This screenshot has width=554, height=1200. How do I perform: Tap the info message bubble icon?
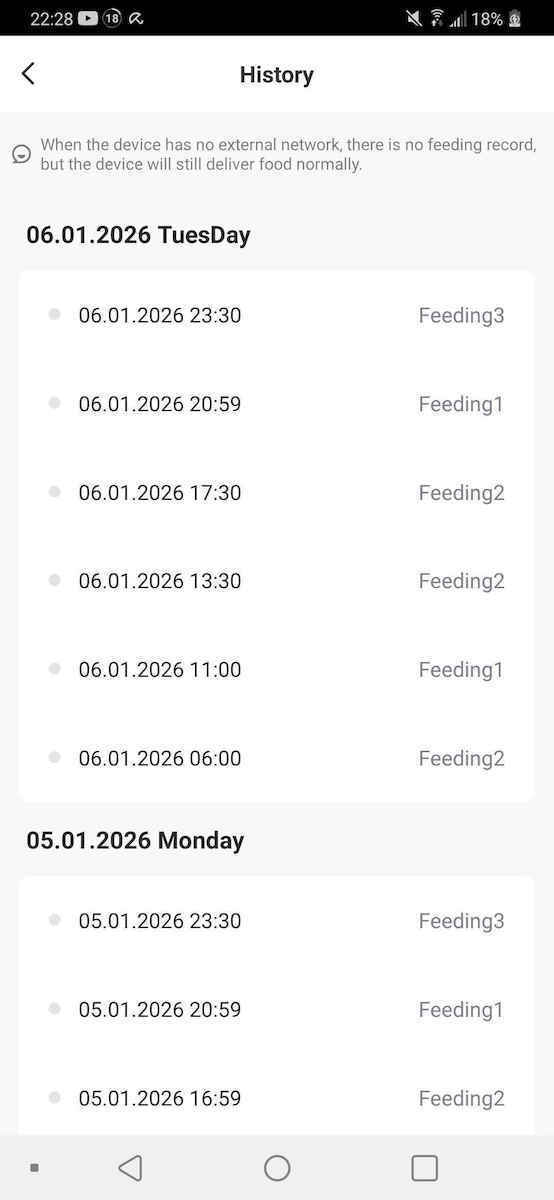(x=21, y=154)
